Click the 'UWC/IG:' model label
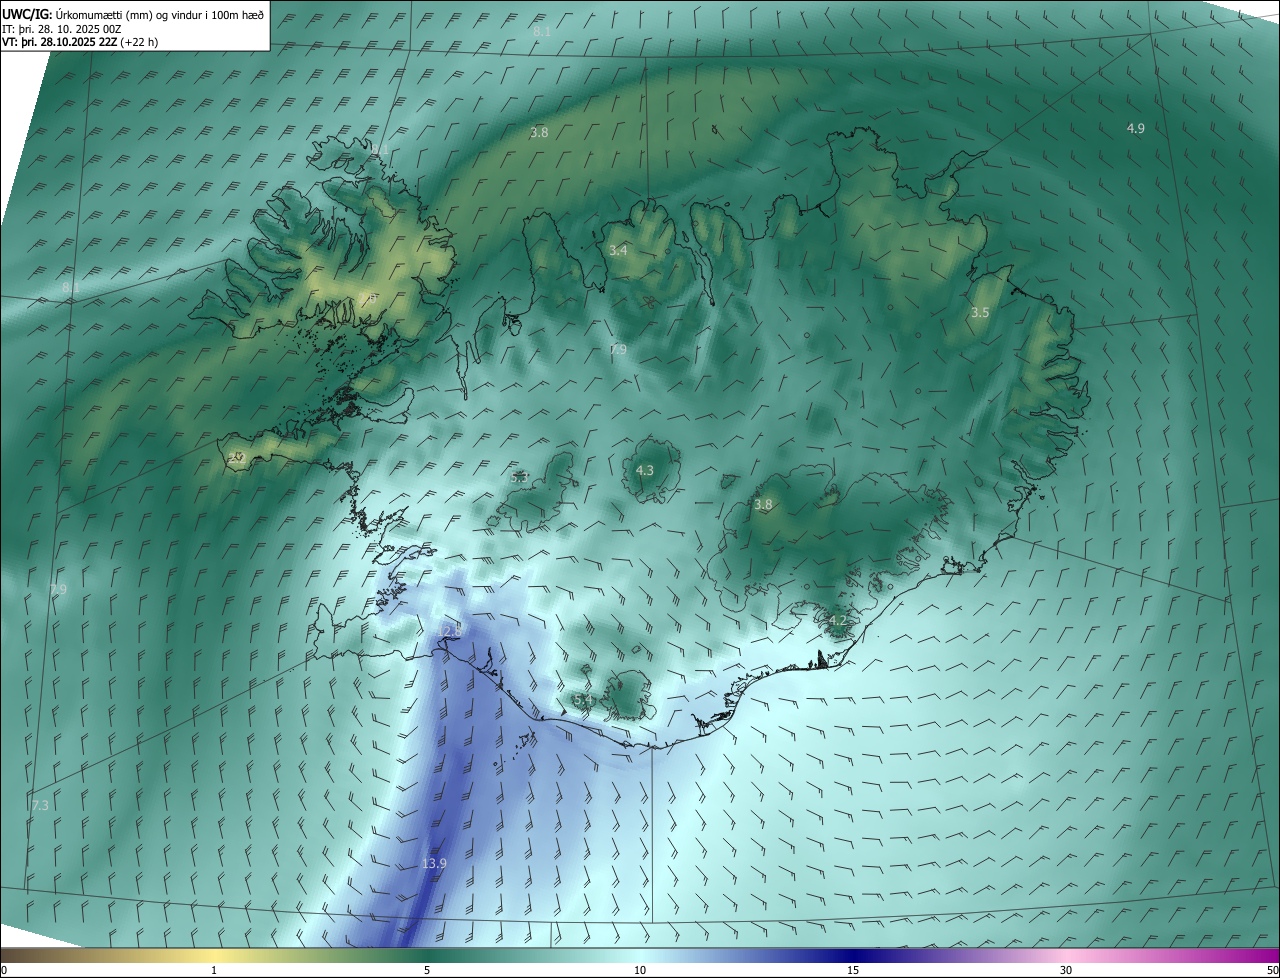The width and height of the screenshot is (1280, 978). (x=27, y=14)
